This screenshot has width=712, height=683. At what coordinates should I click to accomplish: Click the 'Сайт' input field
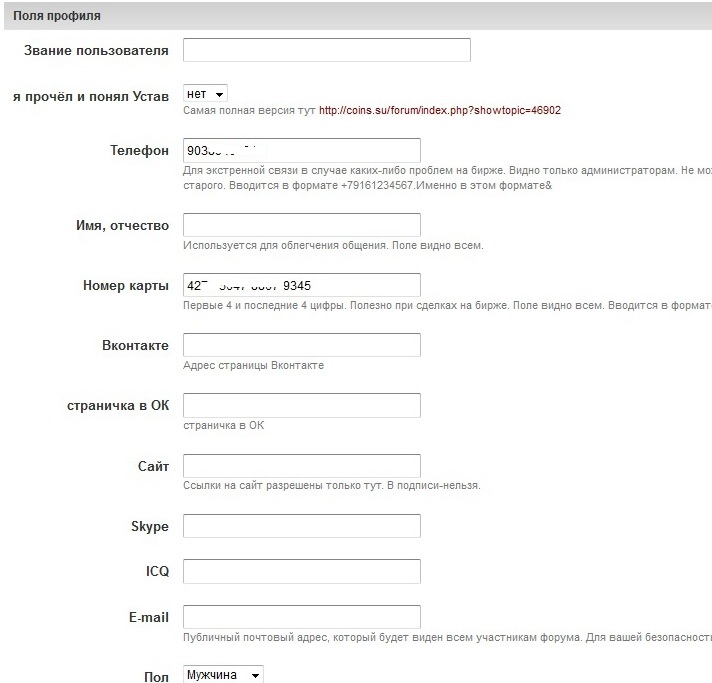click(x=301, y=466)
